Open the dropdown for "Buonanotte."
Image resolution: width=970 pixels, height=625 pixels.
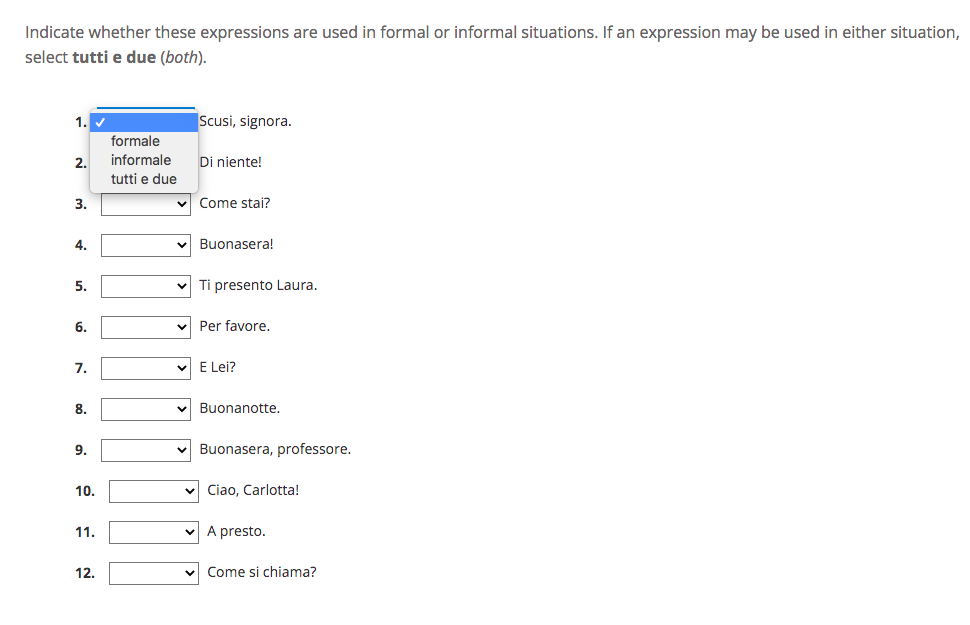145,408
